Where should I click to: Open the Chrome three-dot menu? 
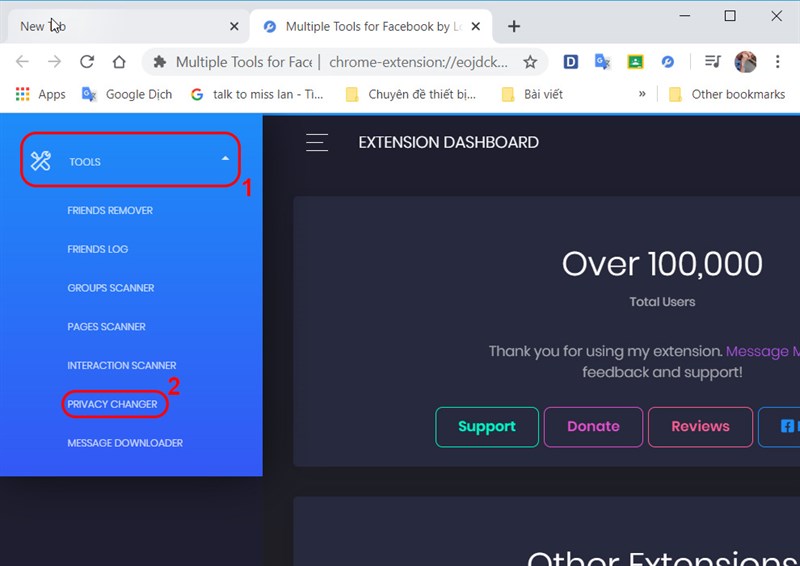(778, 62)
